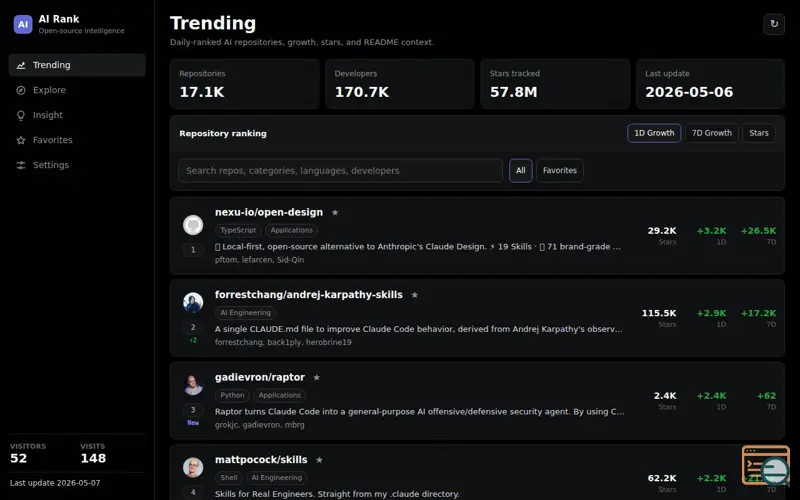Click +26.5K 7D growth value
800x500 pixels.
click(x=759, y=231)
